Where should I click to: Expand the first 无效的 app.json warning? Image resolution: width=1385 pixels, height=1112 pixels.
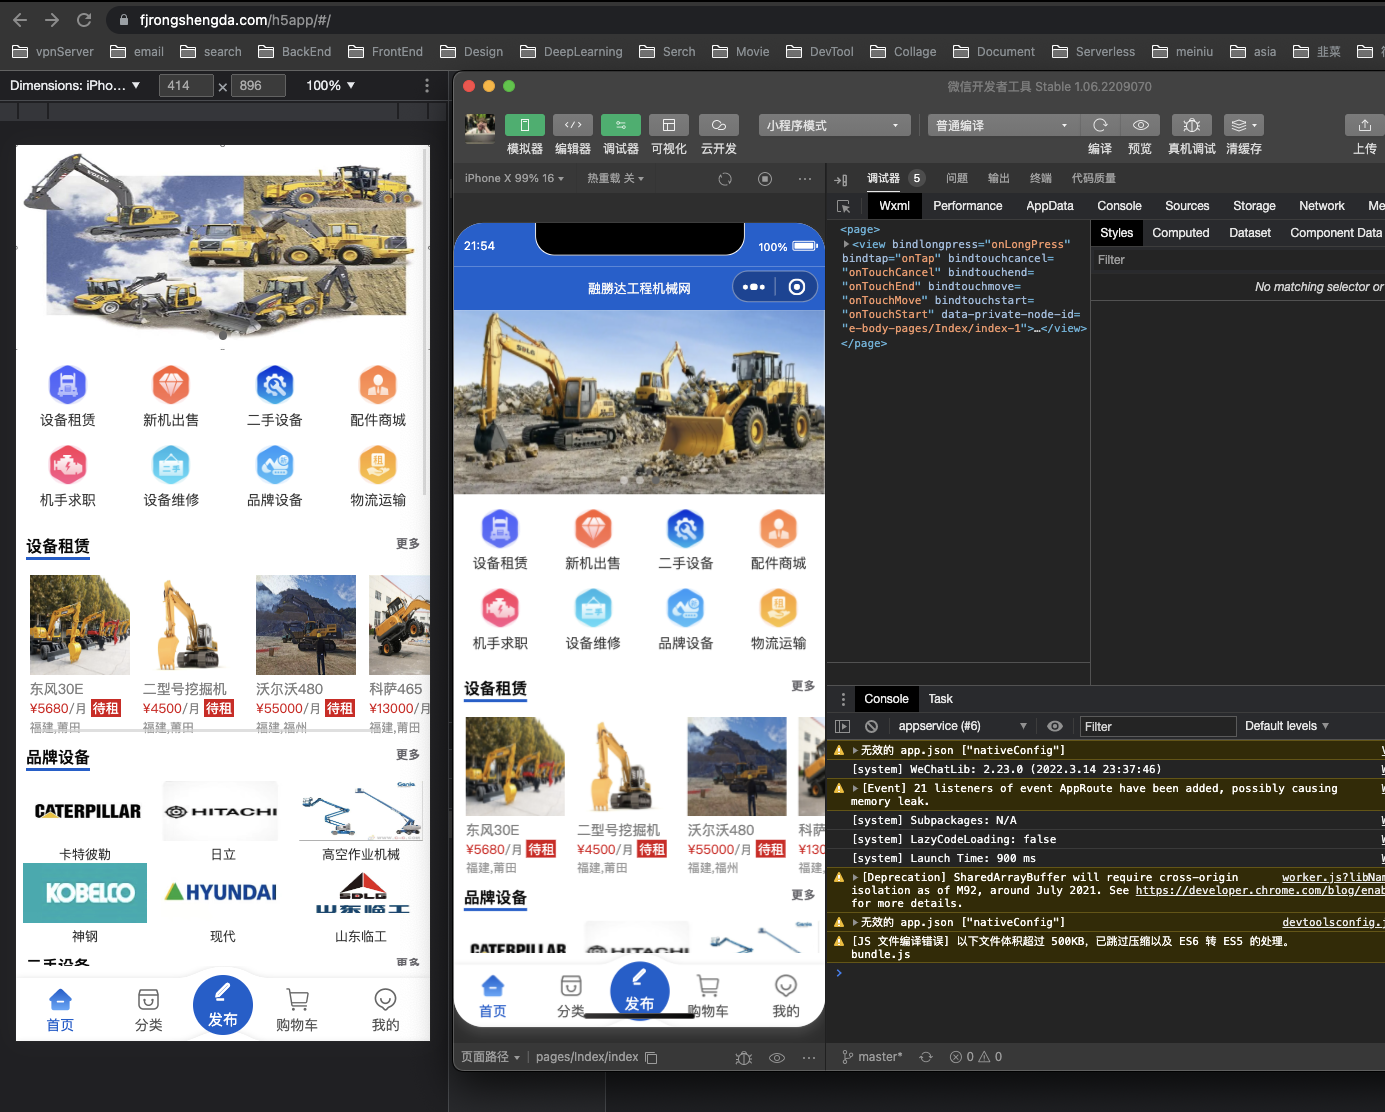854,750
